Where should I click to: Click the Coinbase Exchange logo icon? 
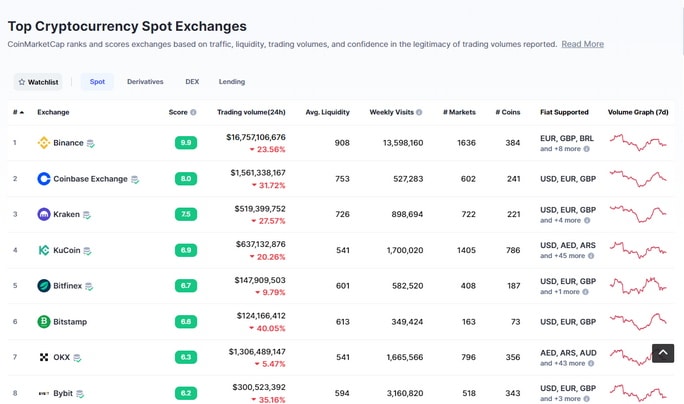coord(44,179)
